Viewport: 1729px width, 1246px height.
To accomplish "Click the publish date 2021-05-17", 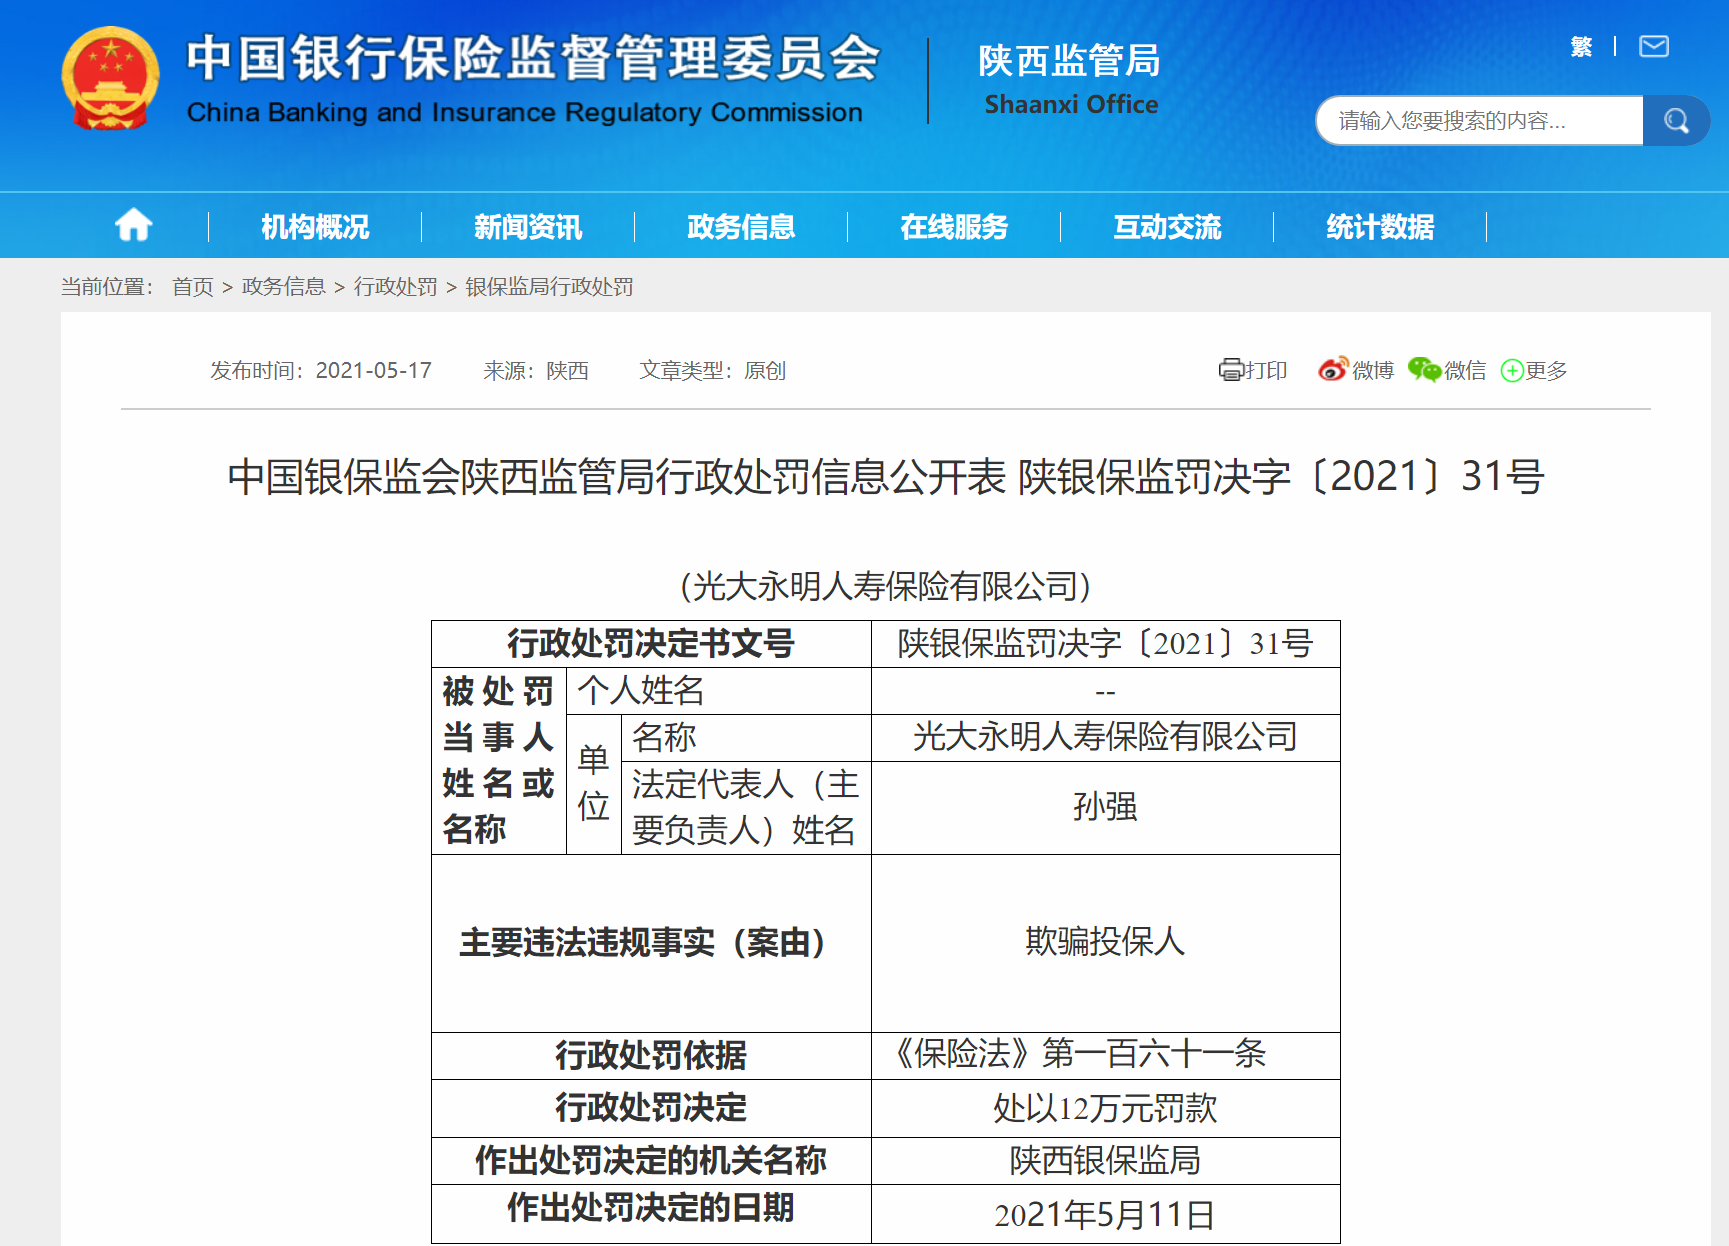I will click(374, 371).
